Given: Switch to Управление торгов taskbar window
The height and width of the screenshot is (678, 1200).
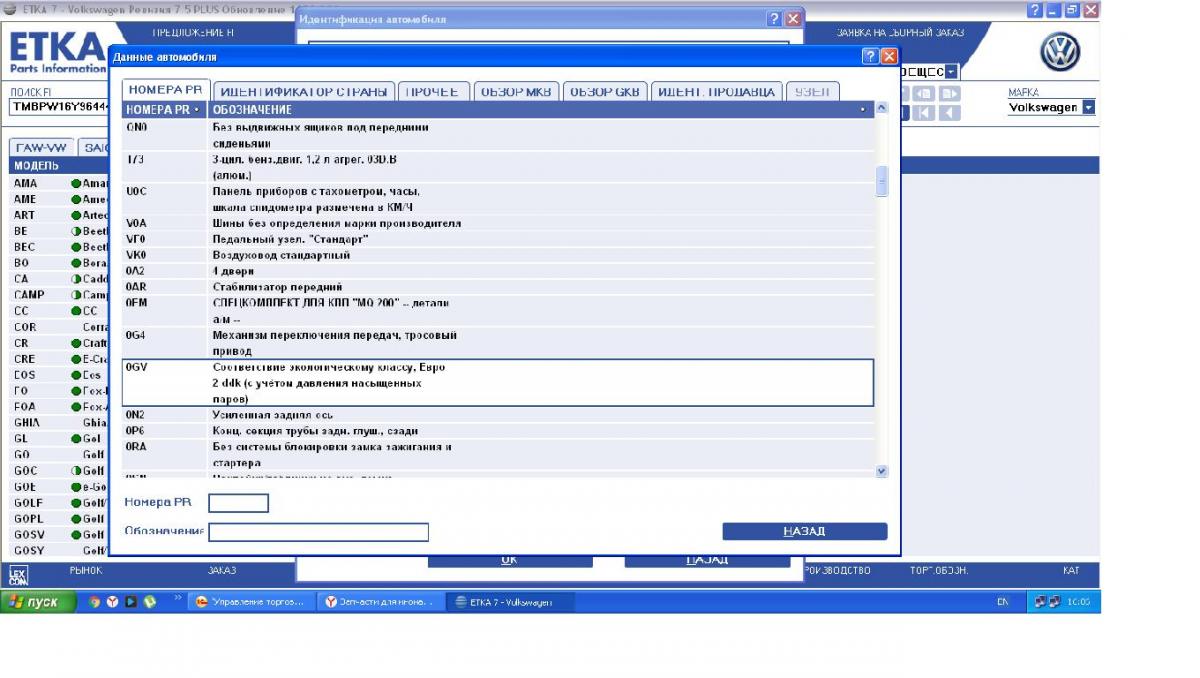Looking at the screenshot, I should pos(253,602).
